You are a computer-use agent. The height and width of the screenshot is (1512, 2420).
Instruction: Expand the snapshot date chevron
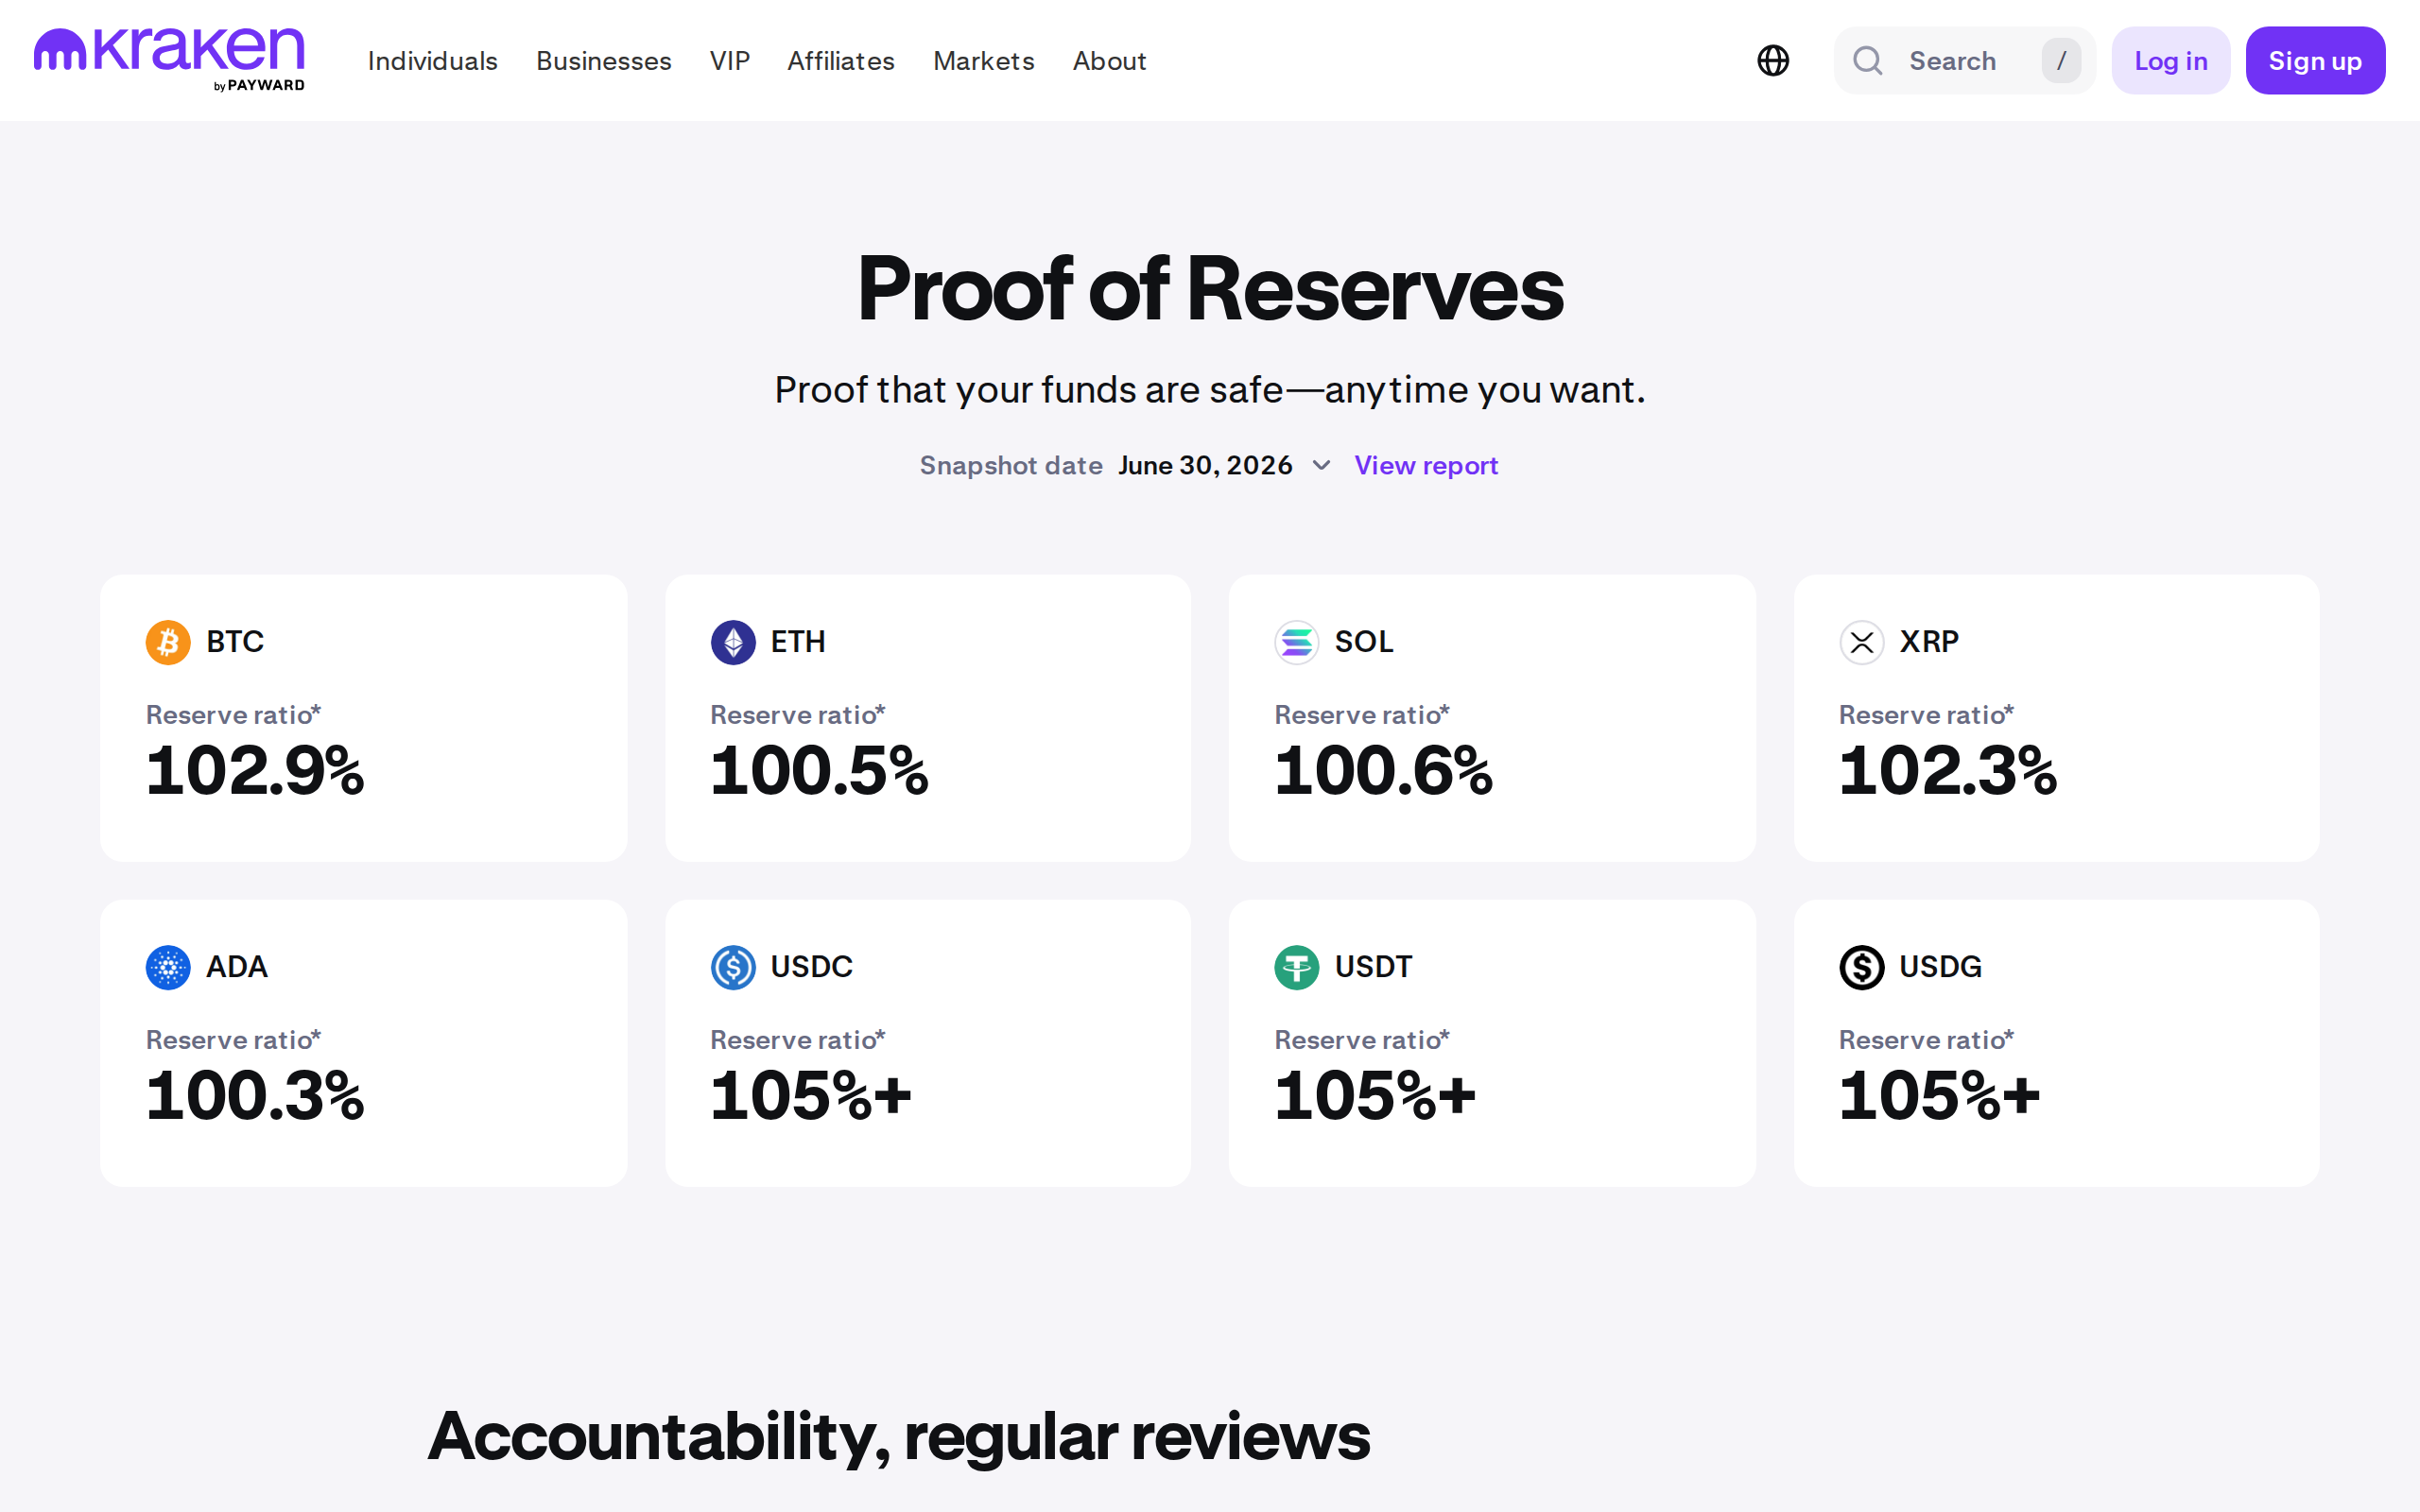1321,465
